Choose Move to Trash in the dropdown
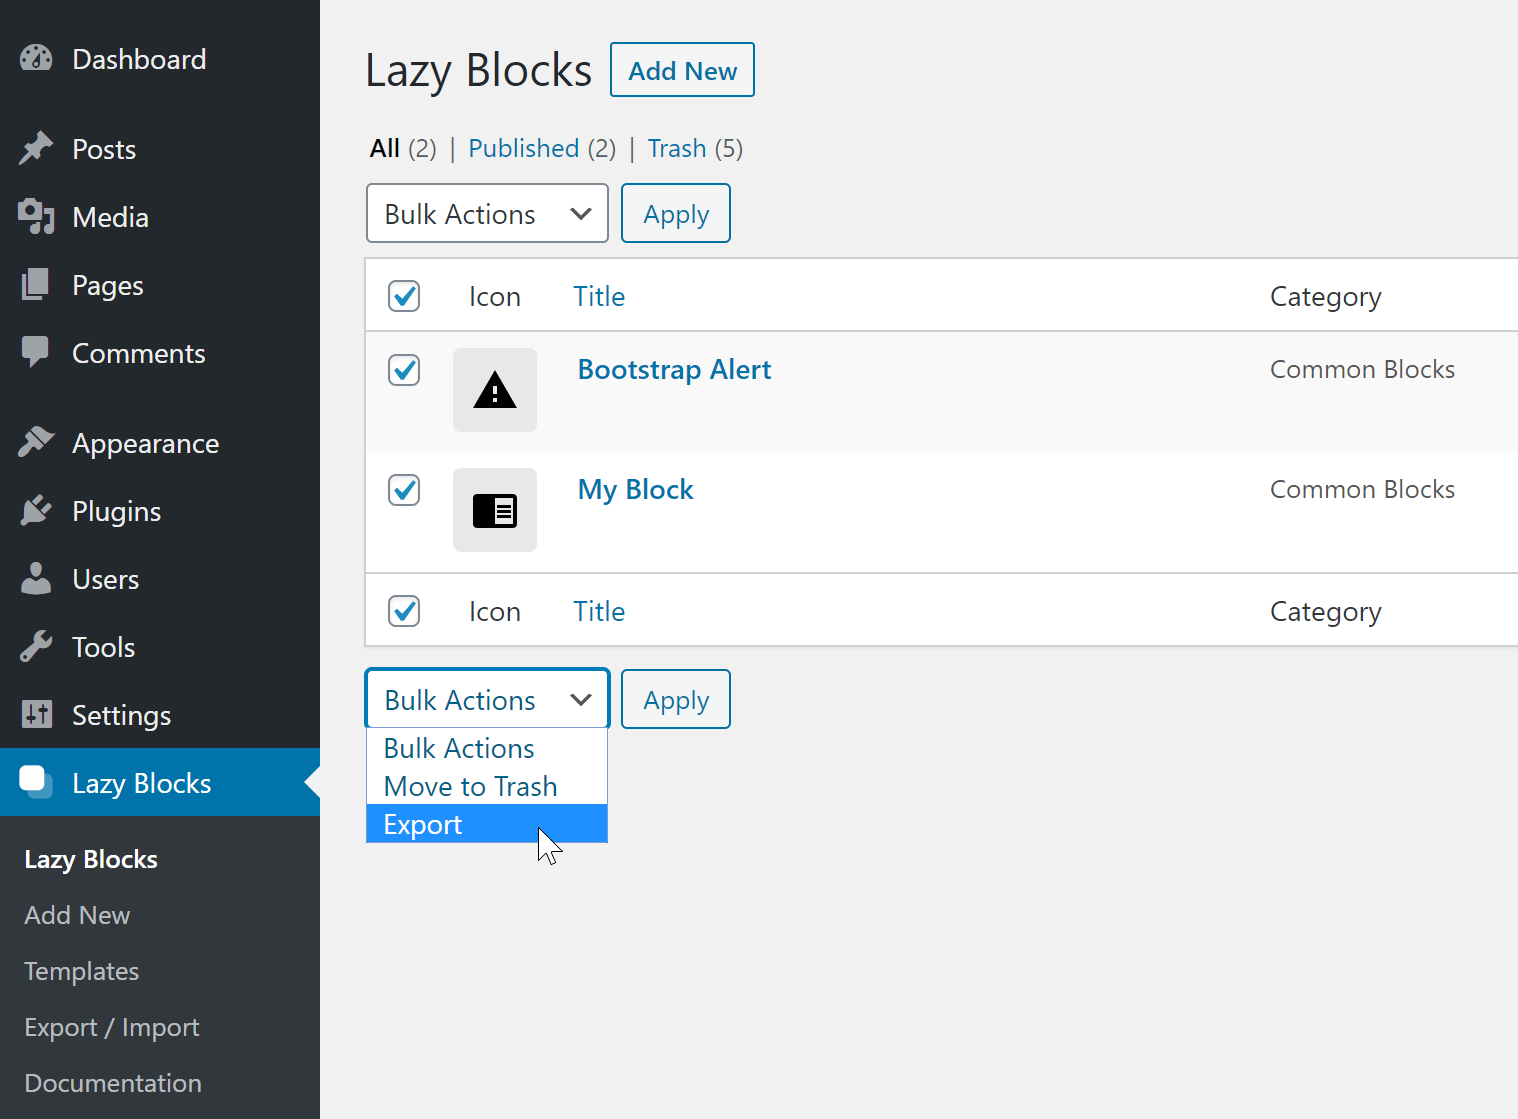The image size is (1518, 1119). tap(470, 786)
